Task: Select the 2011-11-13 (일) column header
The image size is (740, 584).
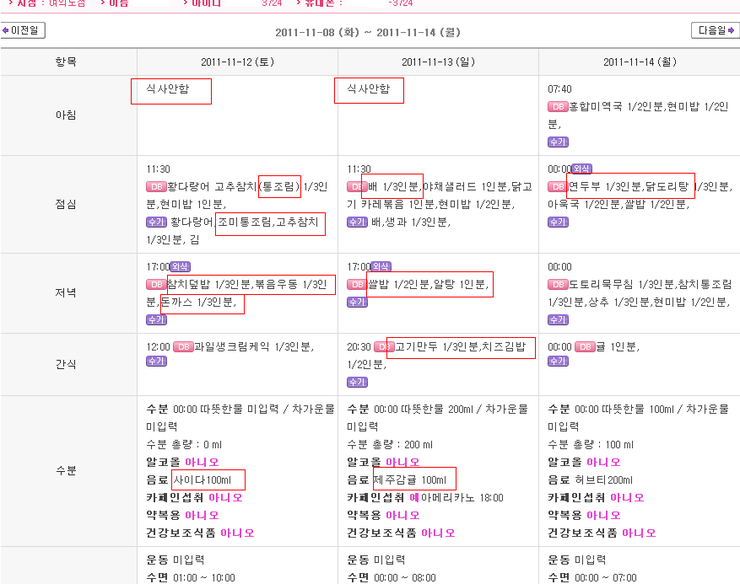Action: [438, 62]
